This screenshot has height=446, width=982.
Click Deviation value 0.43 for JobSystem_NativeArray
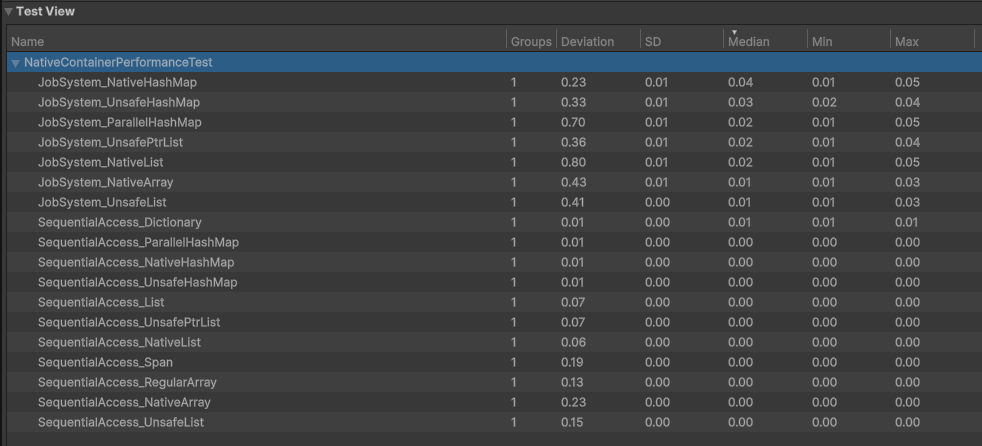[x=573, y=182]
